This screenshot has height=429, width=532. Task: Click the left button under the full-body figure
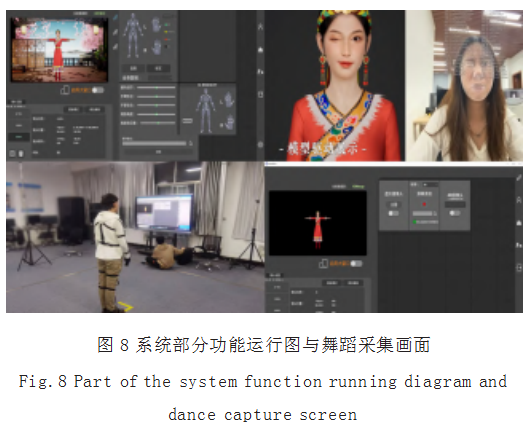133,68
